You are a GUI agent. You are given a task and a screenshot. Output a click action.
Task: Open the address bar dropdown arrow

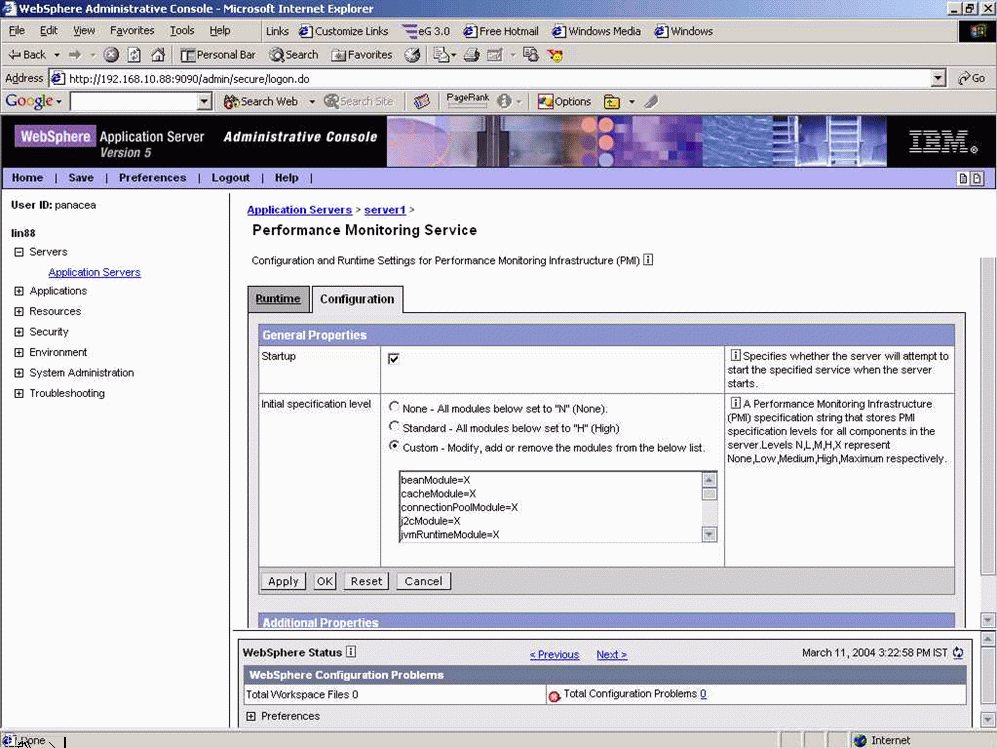(x=938, y=78)
